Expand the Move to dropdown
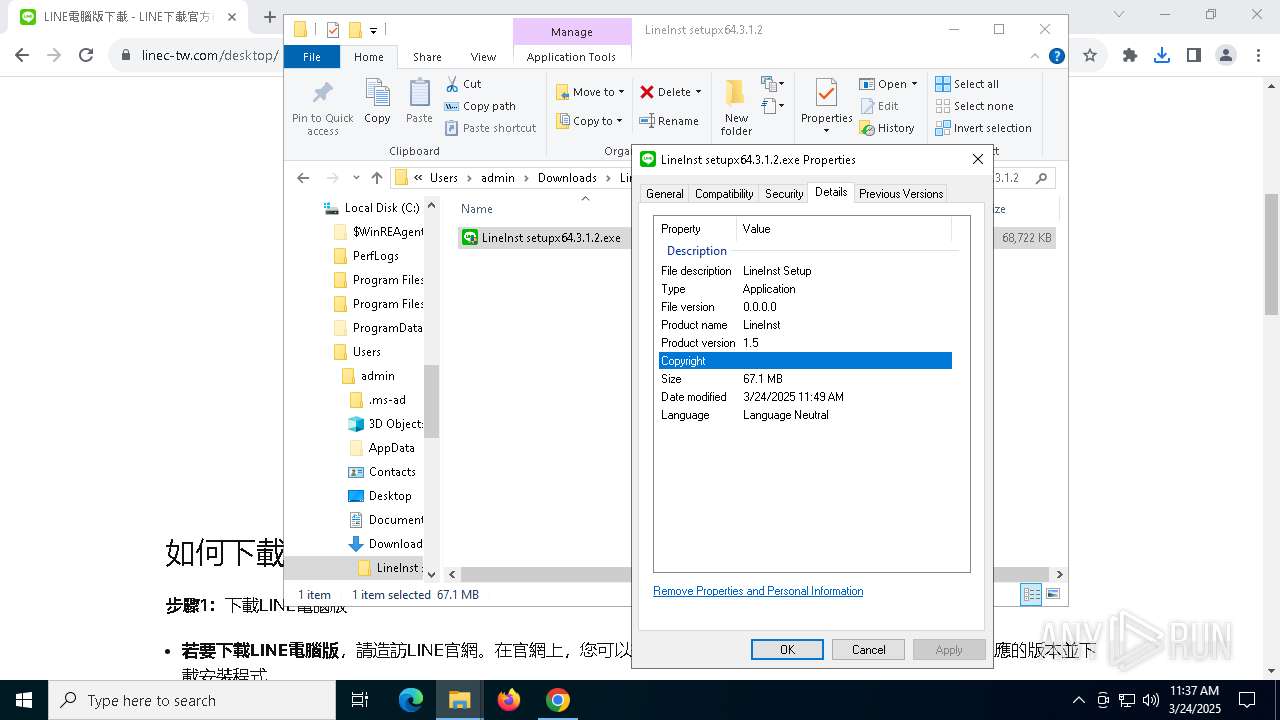 pyautogui.click(x=621, y=92)
